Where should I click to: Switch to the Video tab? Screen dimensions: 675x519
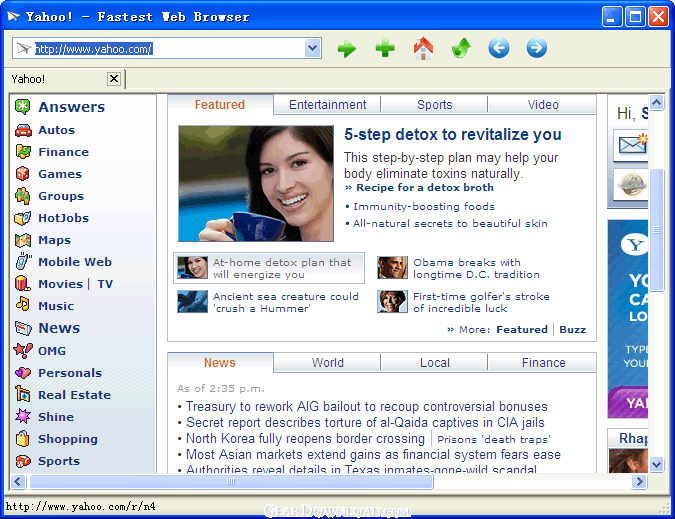point(543,105)
